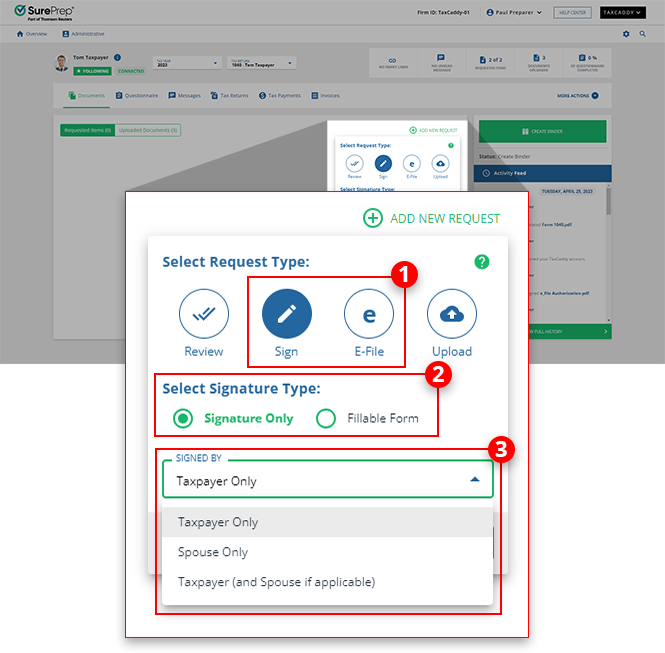Click the small green help icon in background panel
Image resolution: width=665 pixels, height=653 pixels.
point(451,145)
